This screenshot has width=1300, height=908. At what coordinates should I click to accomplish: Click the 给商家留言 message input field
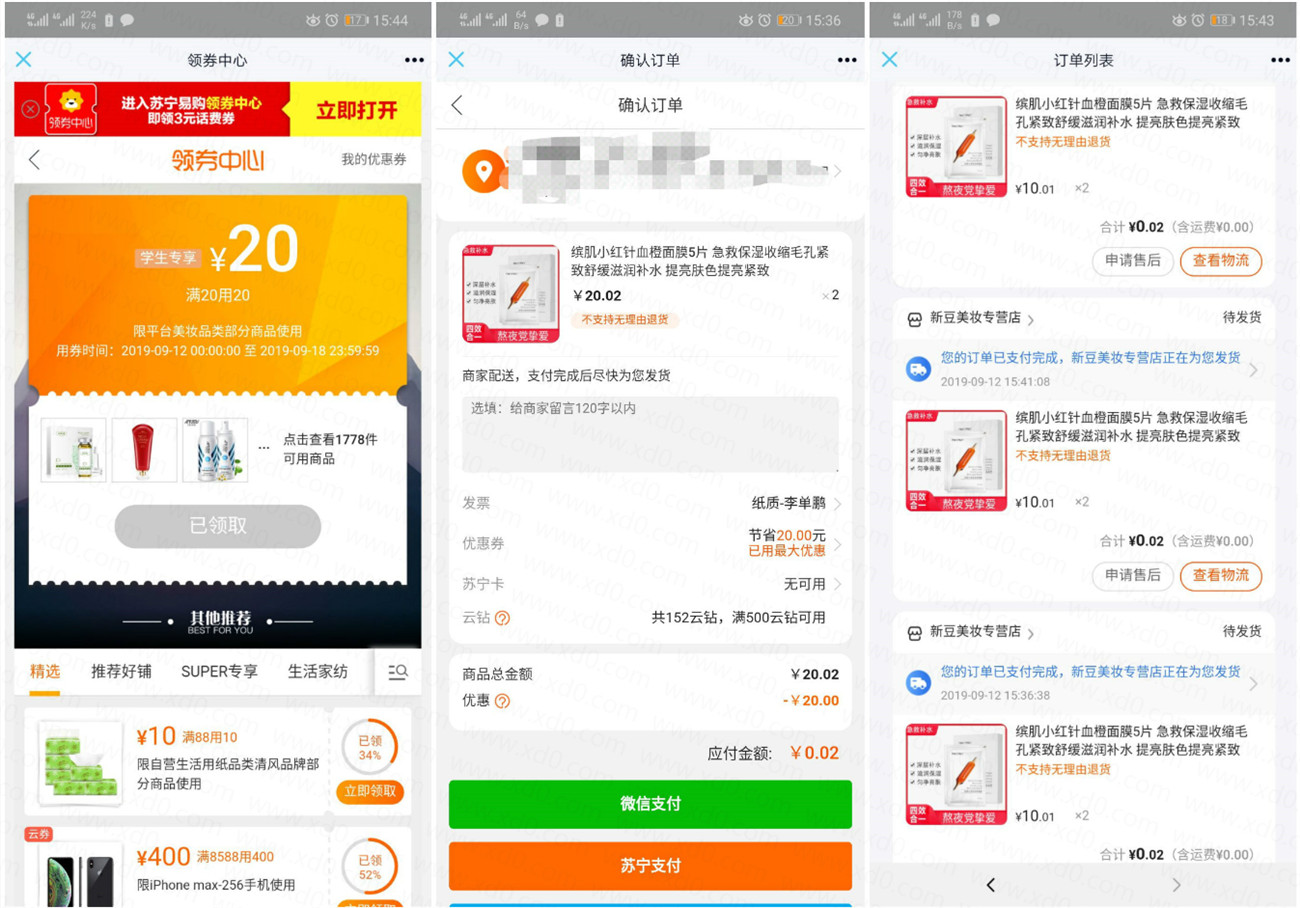650,434
